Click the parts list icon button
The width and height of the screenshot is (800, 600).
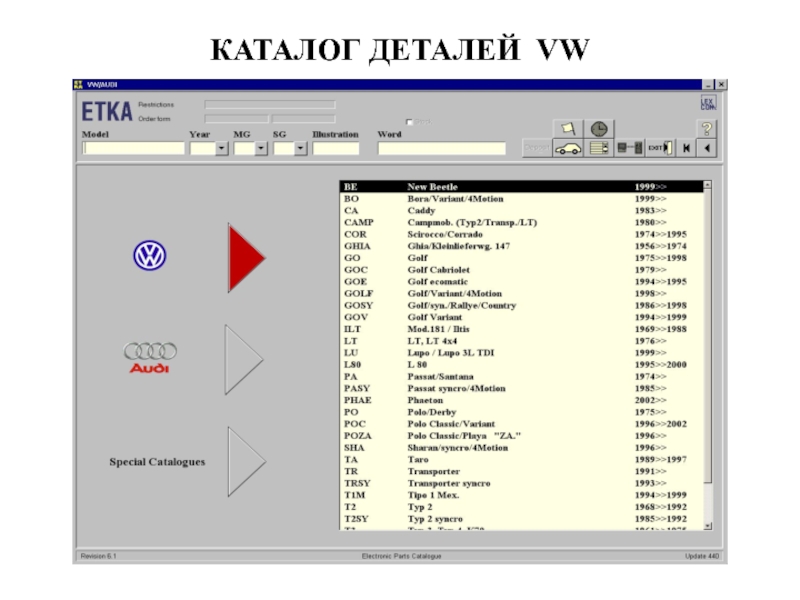598,148
